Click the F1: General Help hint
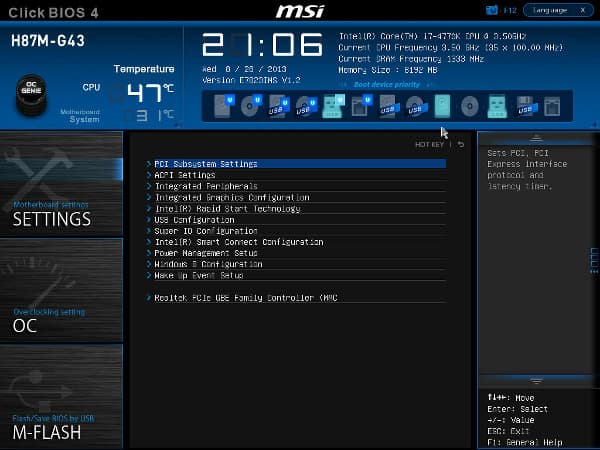 [x=525, y=442]
